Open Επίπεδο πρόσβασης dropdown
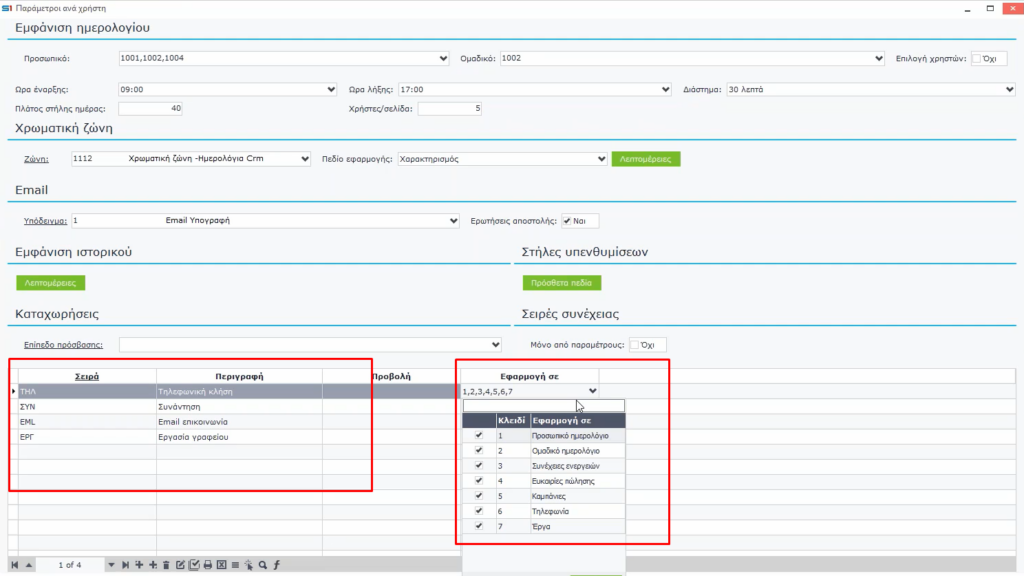Image resolution: width=1024 pixels, height=576 pixels. (496, 345)
